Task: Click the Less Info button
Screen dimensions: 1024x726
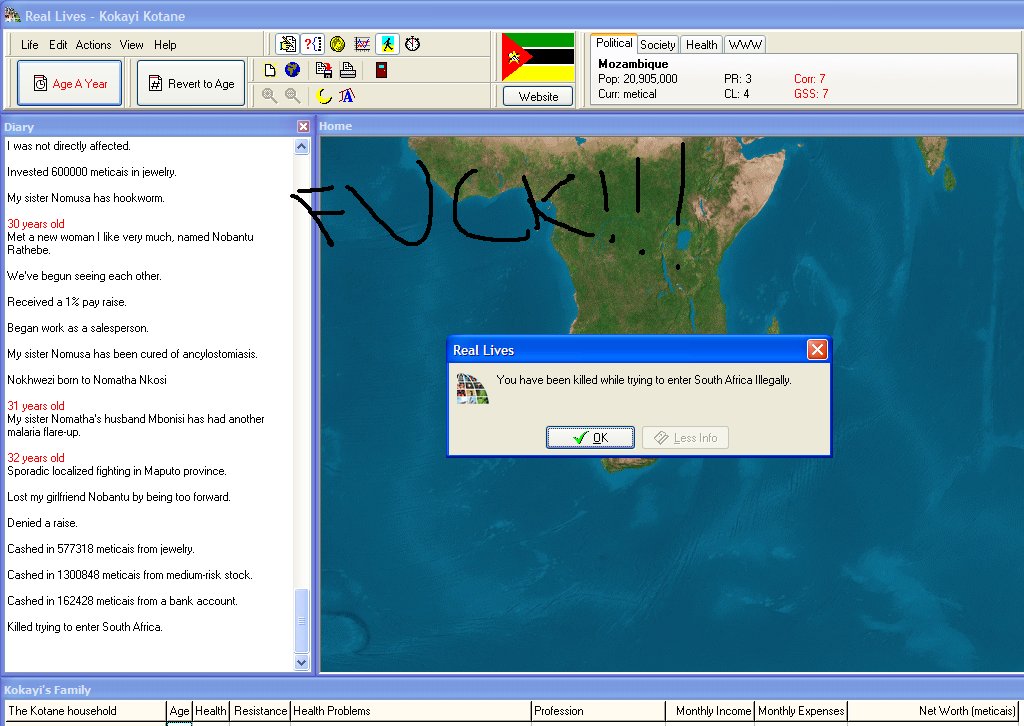Action: pyautogui.click(x=685, y=437)
